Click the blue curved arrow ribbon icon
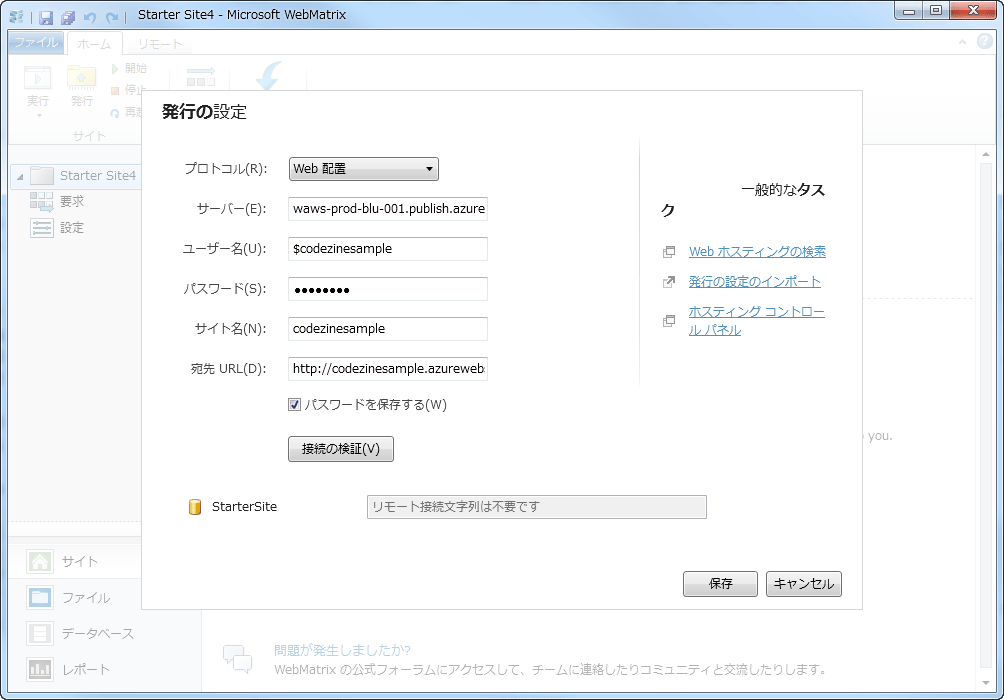Screen dimensions: 1004x700 pyautogui.click(x=269, y=76)
